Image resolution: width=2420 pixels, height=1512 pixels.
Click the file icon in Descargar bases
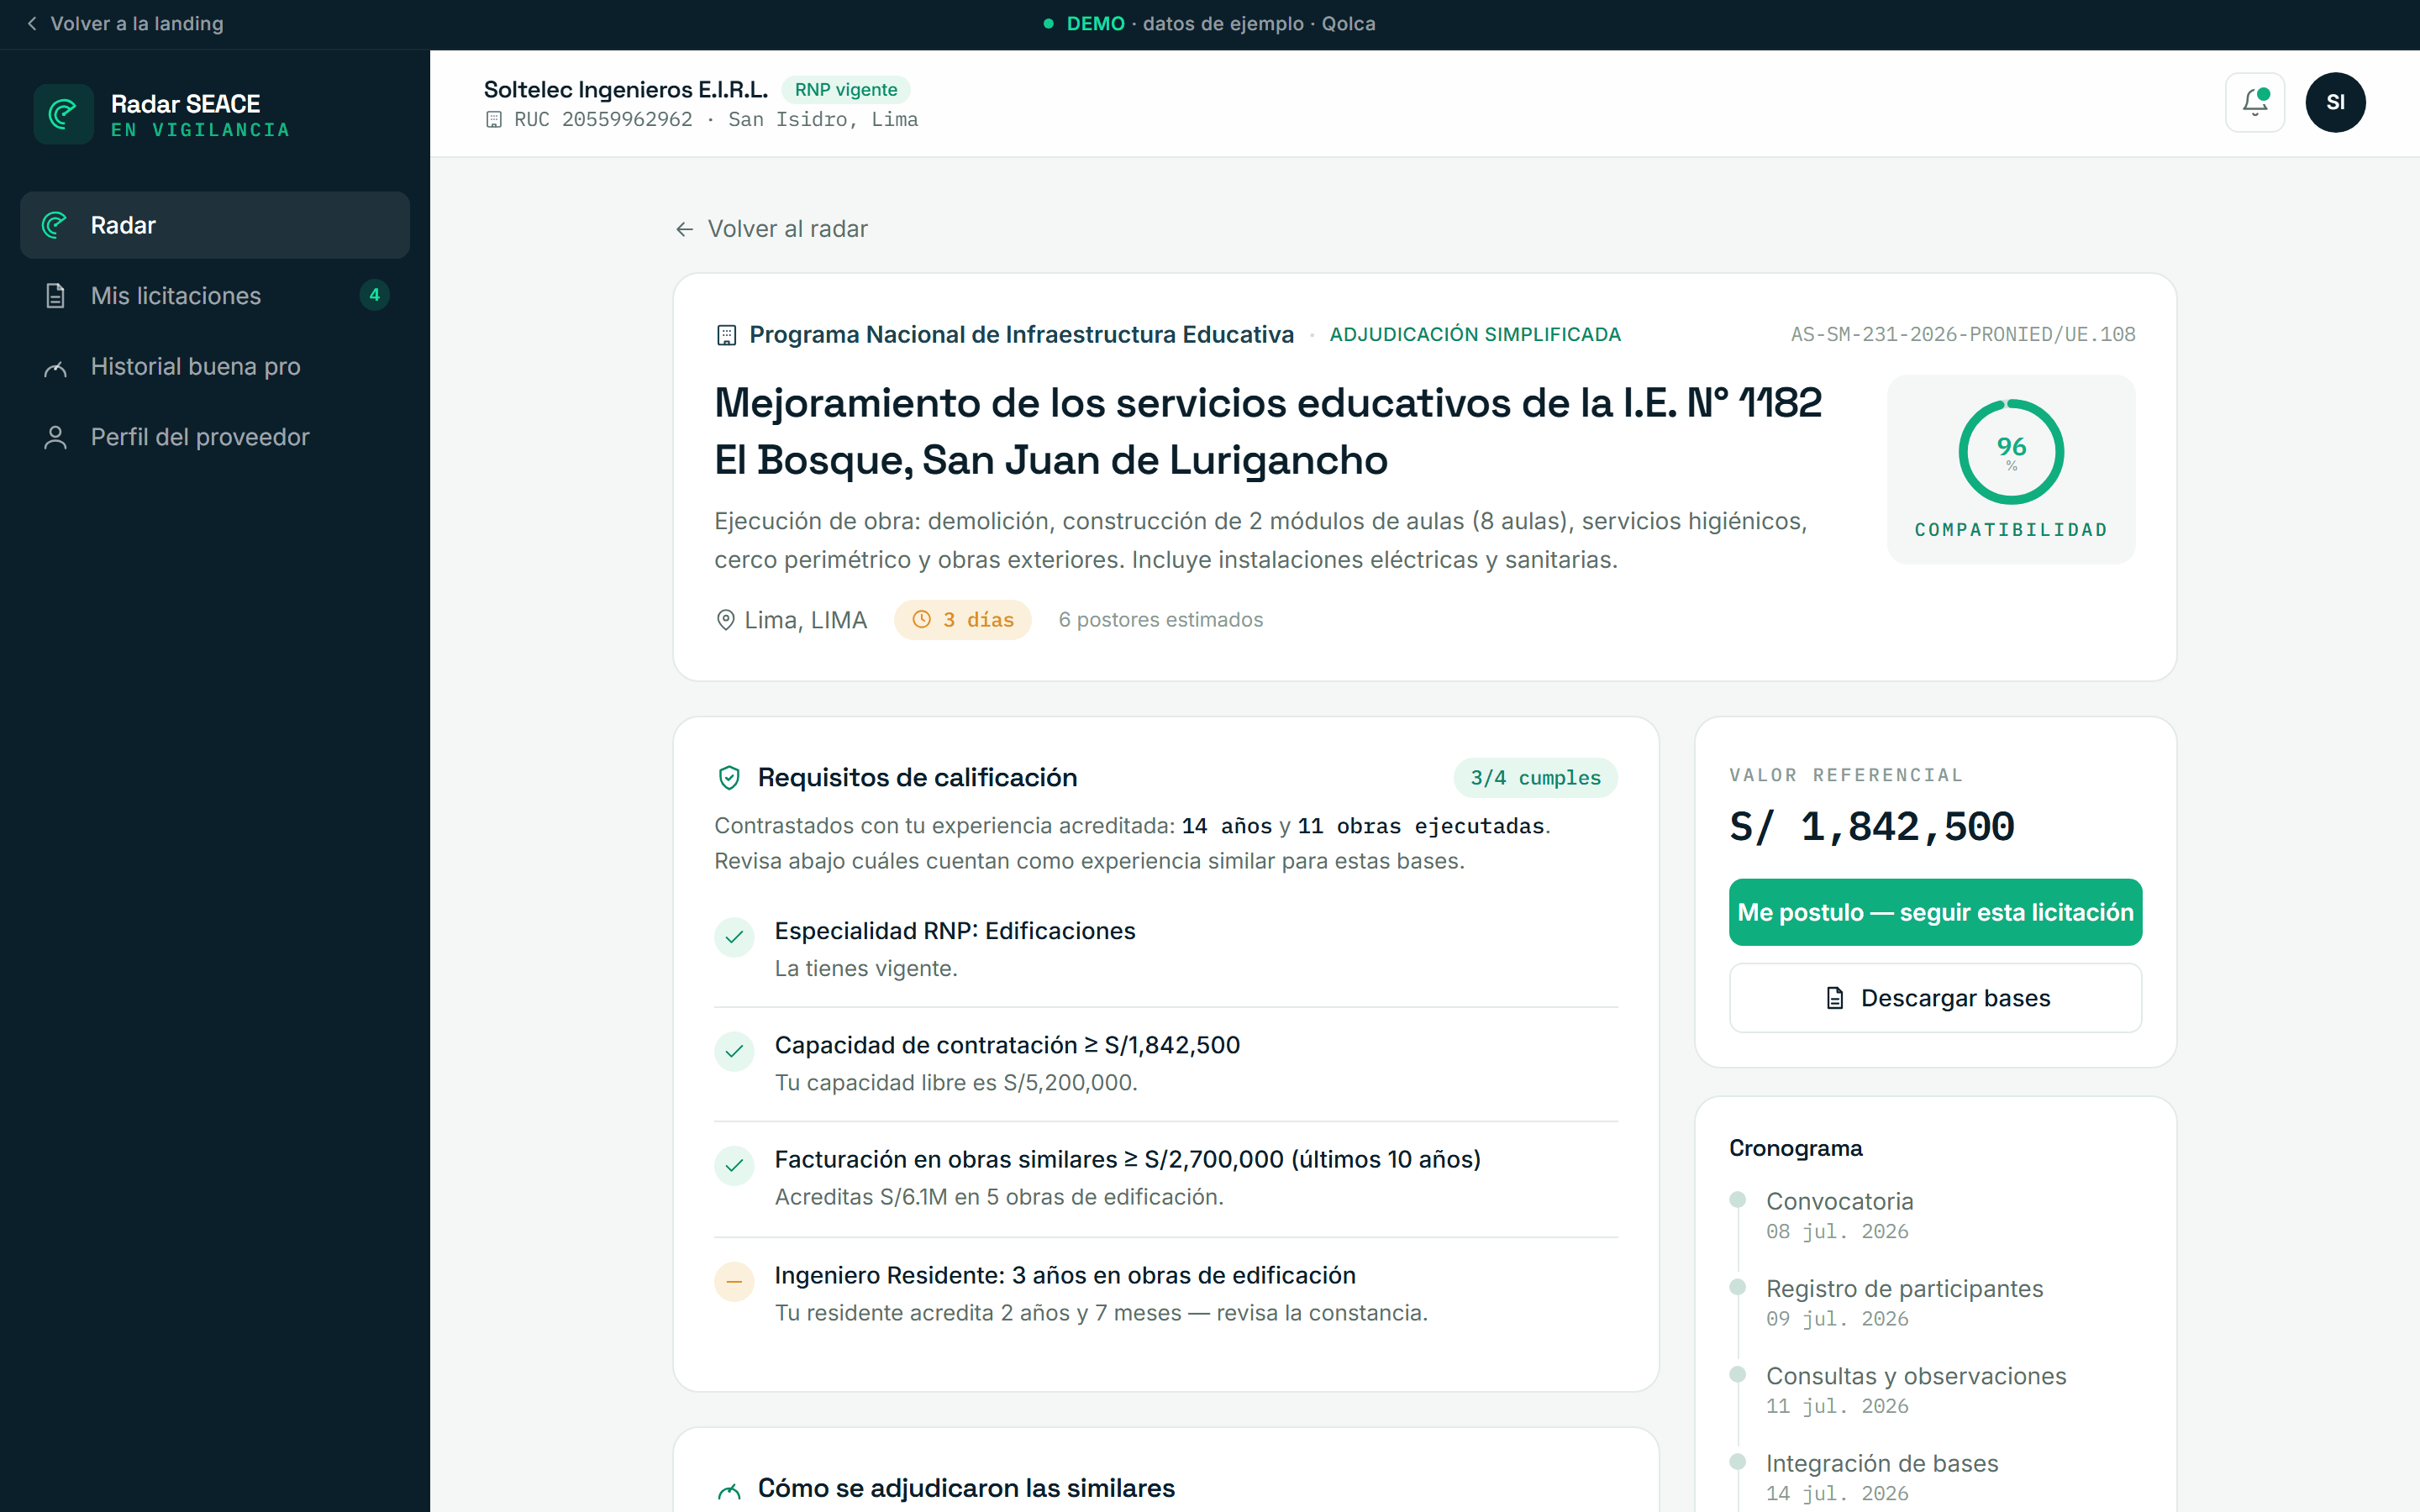click(x=1835, y=998)
